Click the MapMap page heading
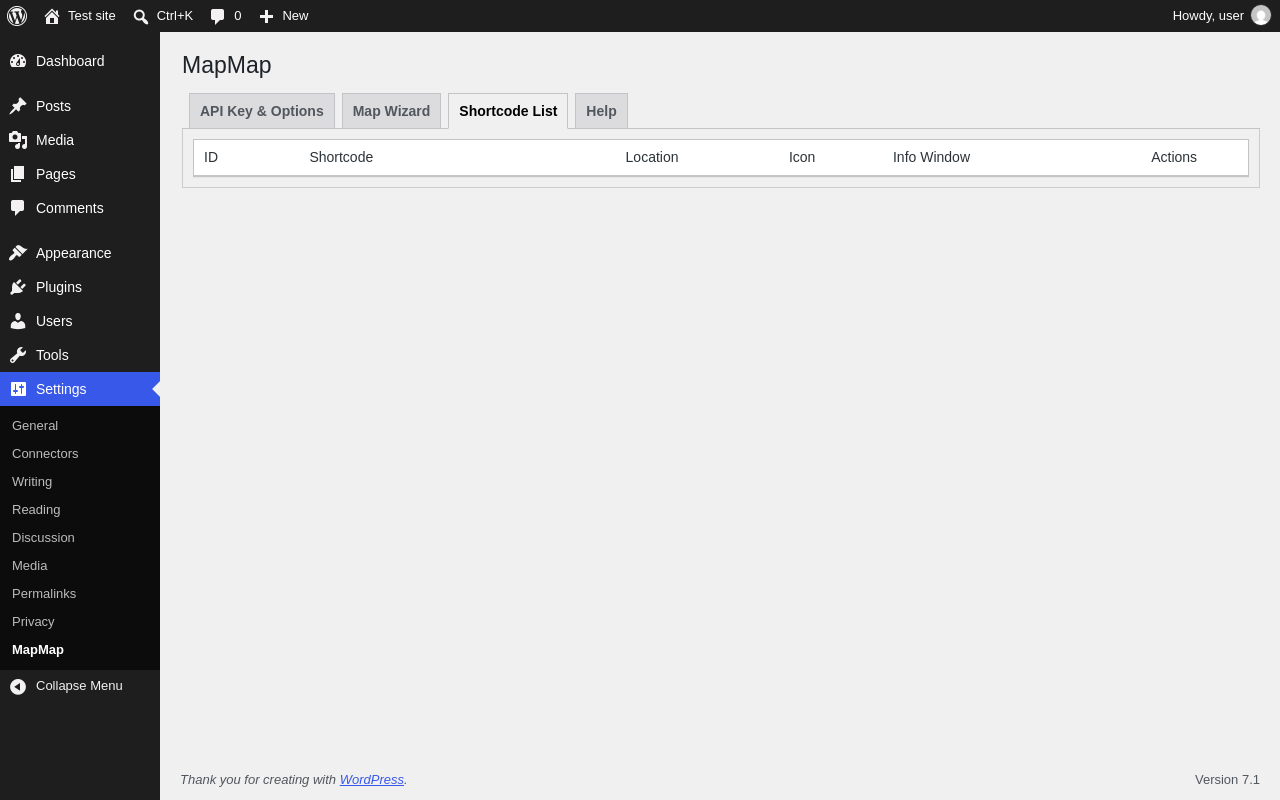The height and width of the screenshot is (800, 1280). coord(227,65)
